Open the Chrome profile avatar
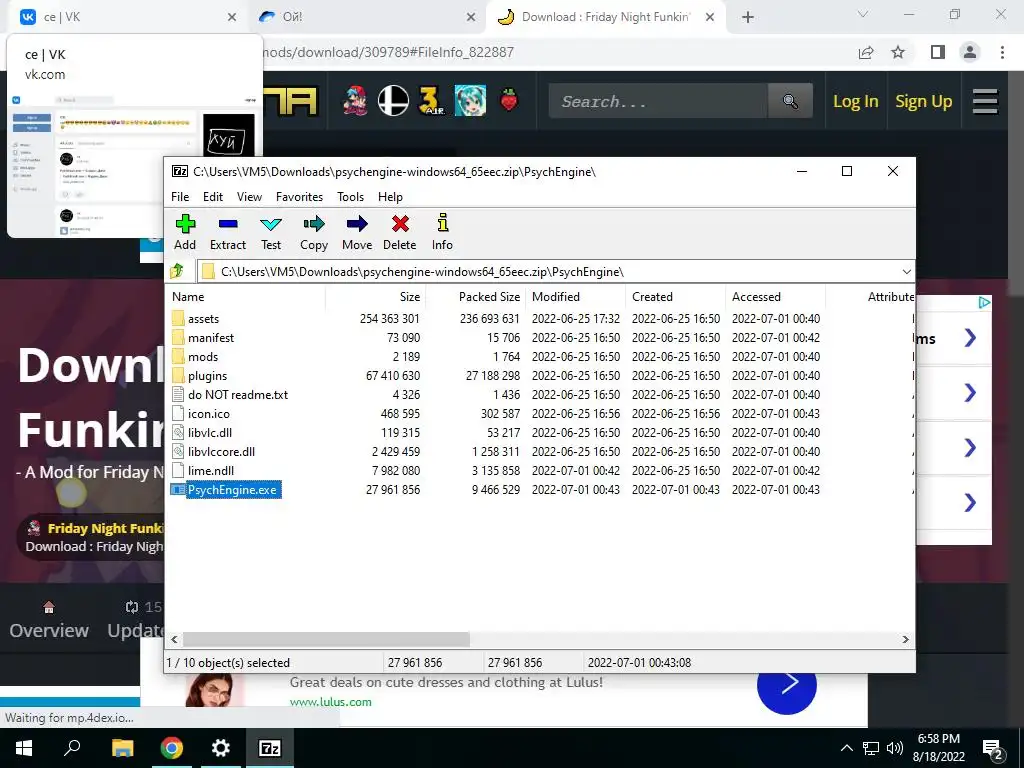Screen dimensions: 1024x768 970,52
